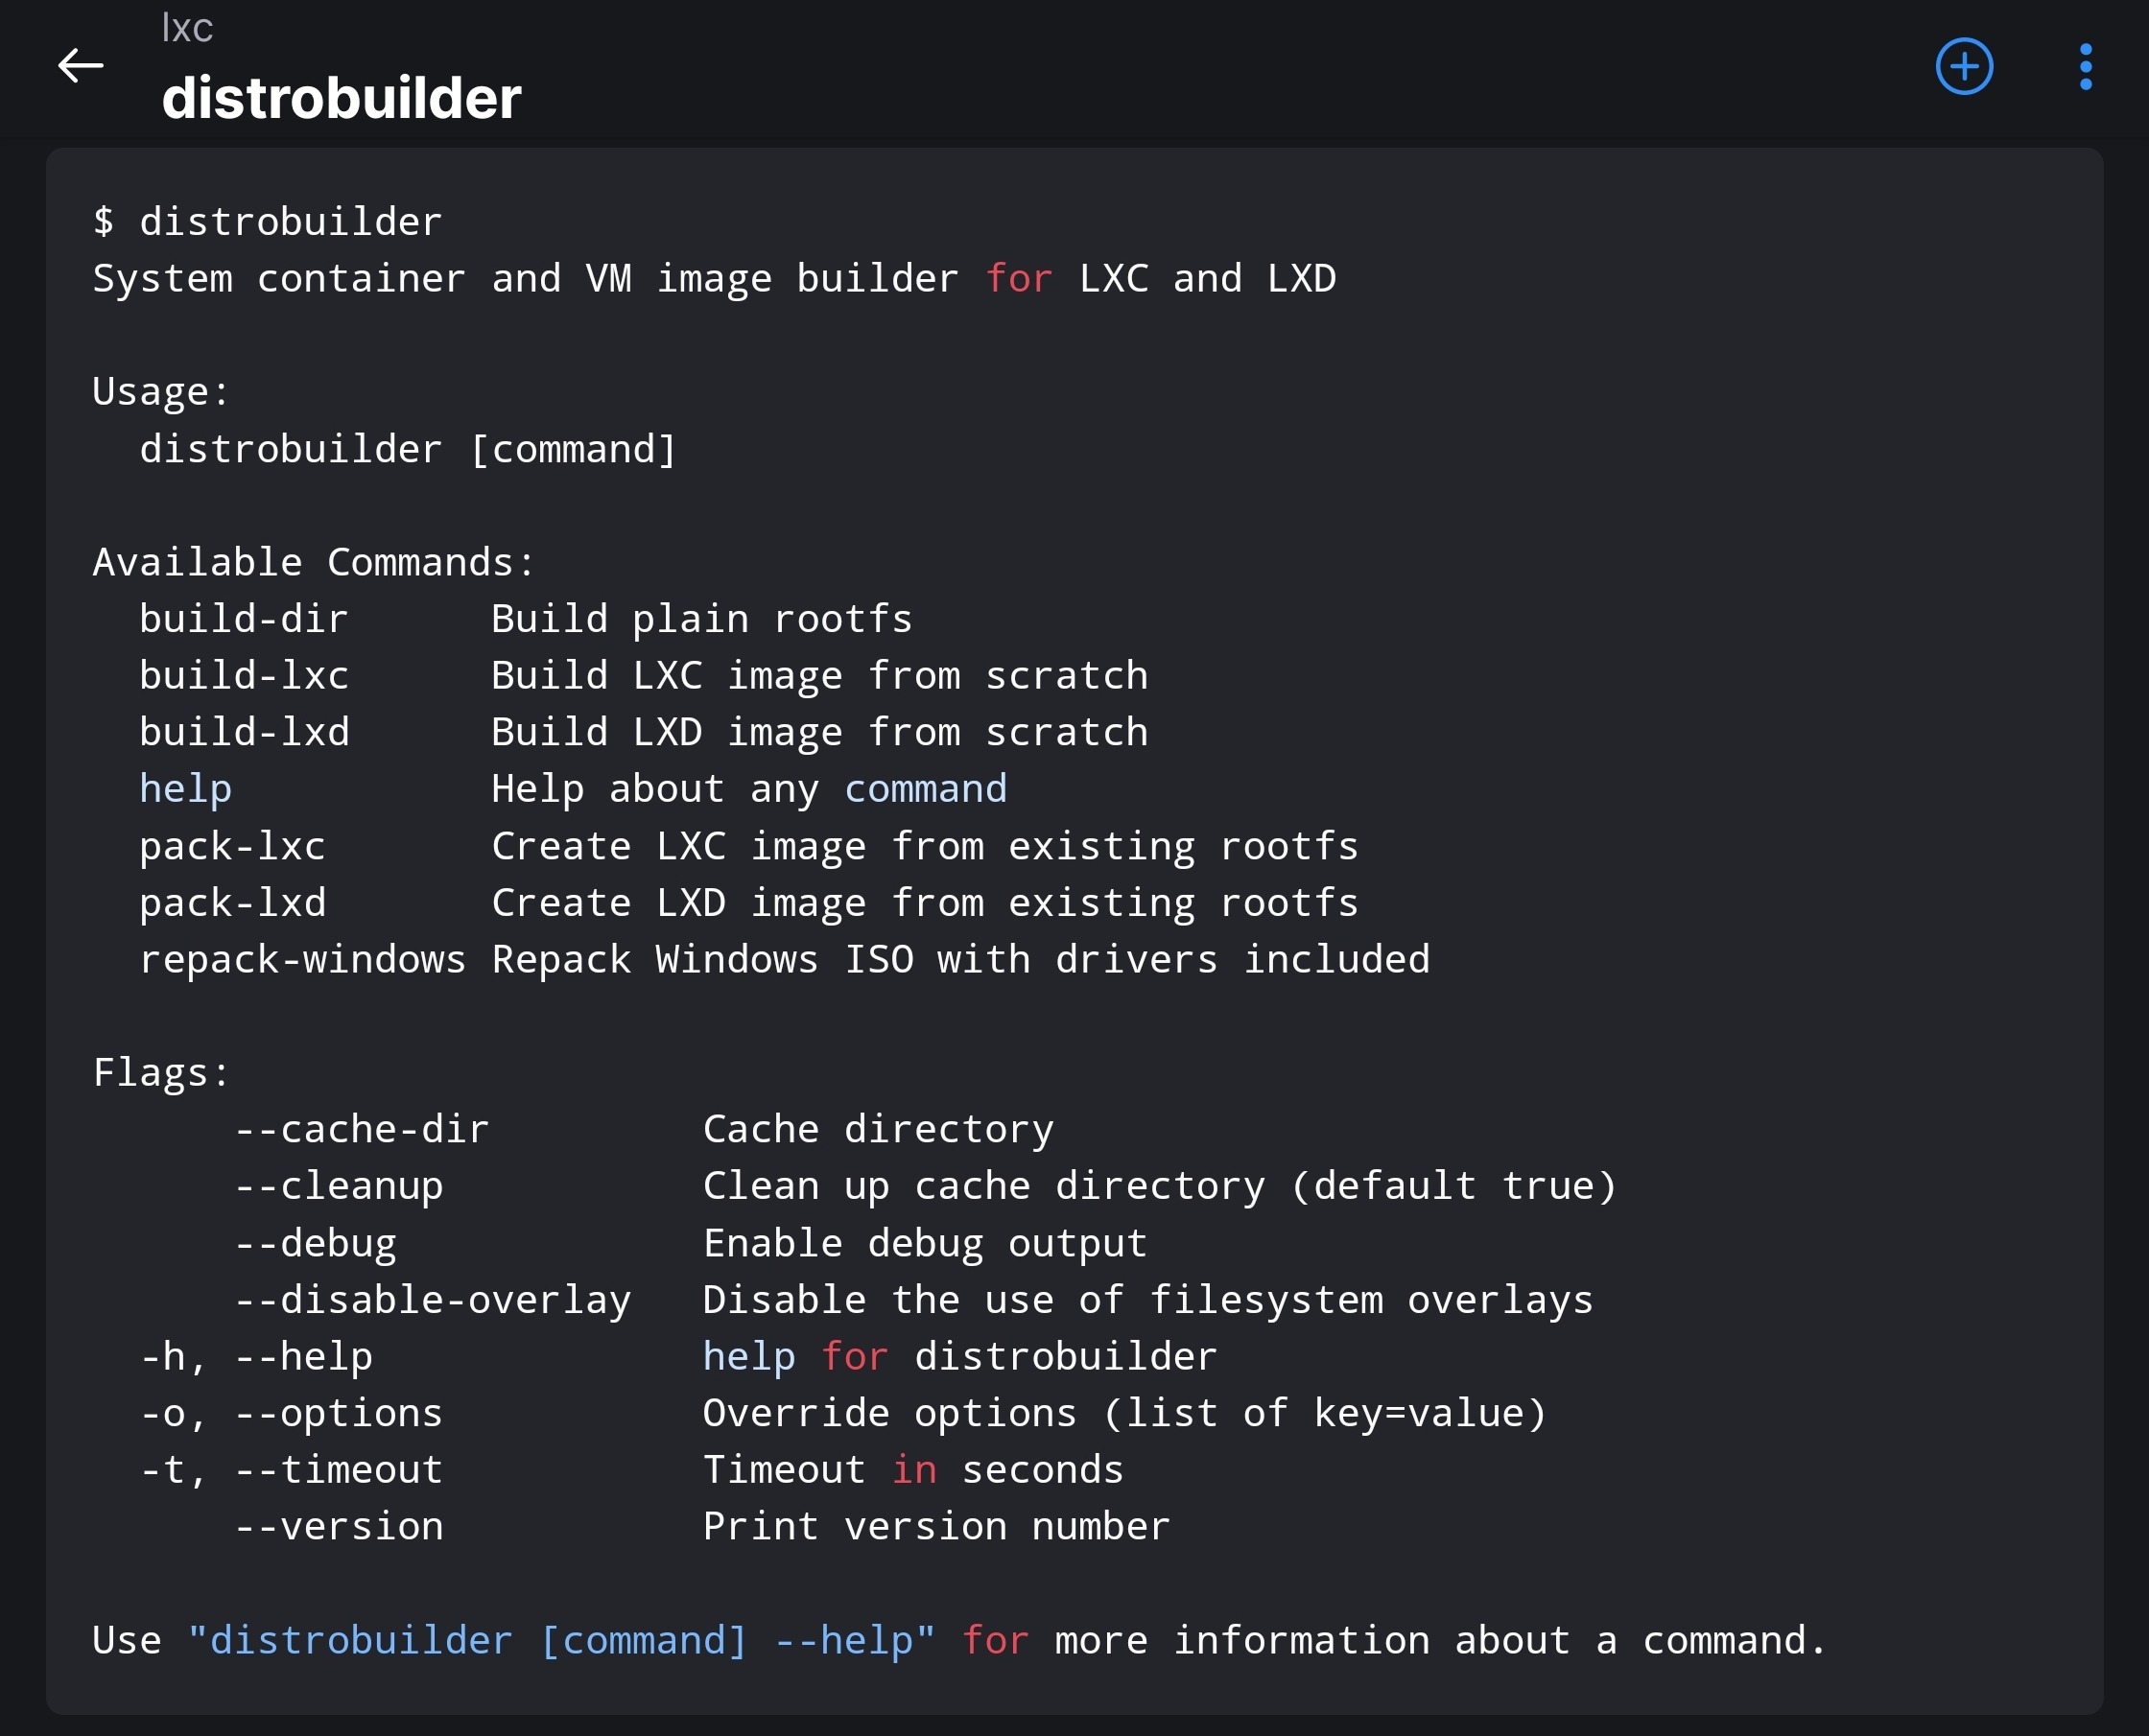Click the blue "command" word in help description
2149x1736 pixels.
pos(925,789)
